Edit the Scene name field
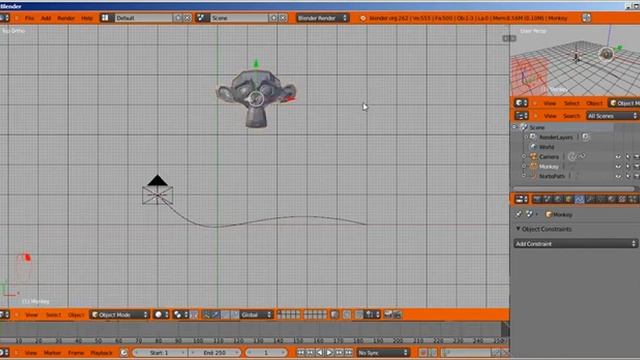This screenshot has height=360, width=640. (x=238, y=18)
